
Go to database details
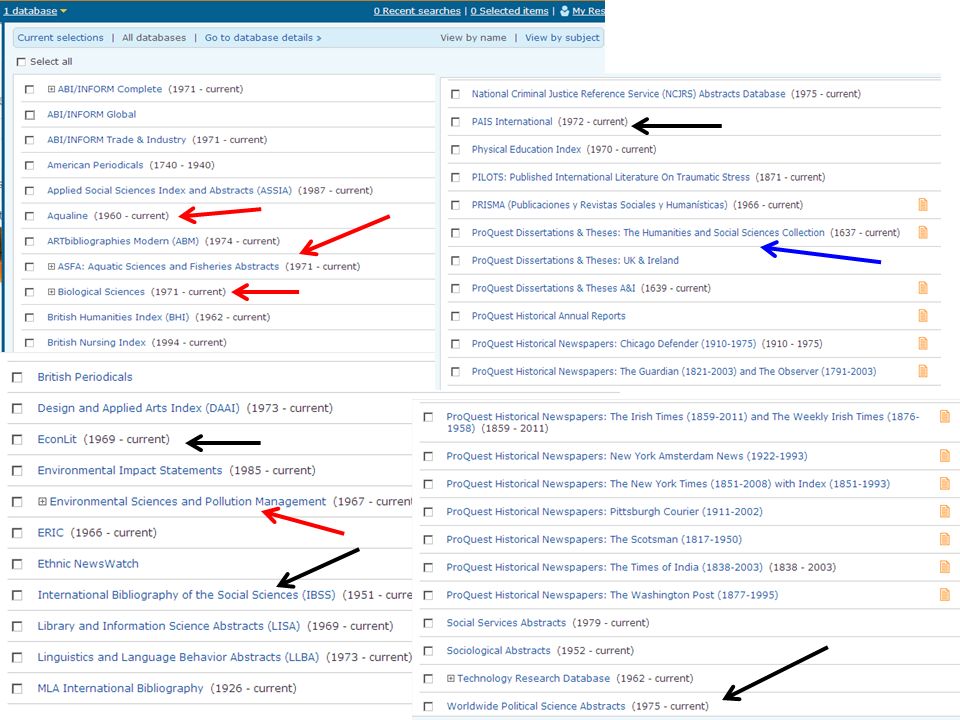click(263, 37)
